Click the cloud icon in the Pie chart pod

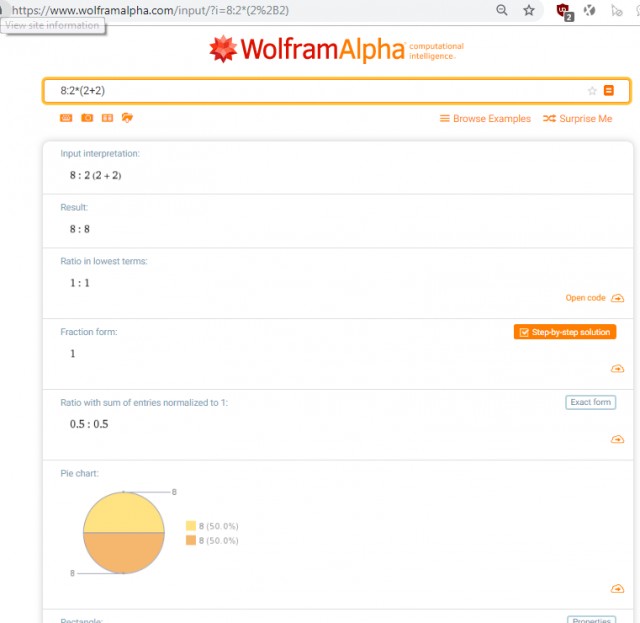tap(618, 589)
